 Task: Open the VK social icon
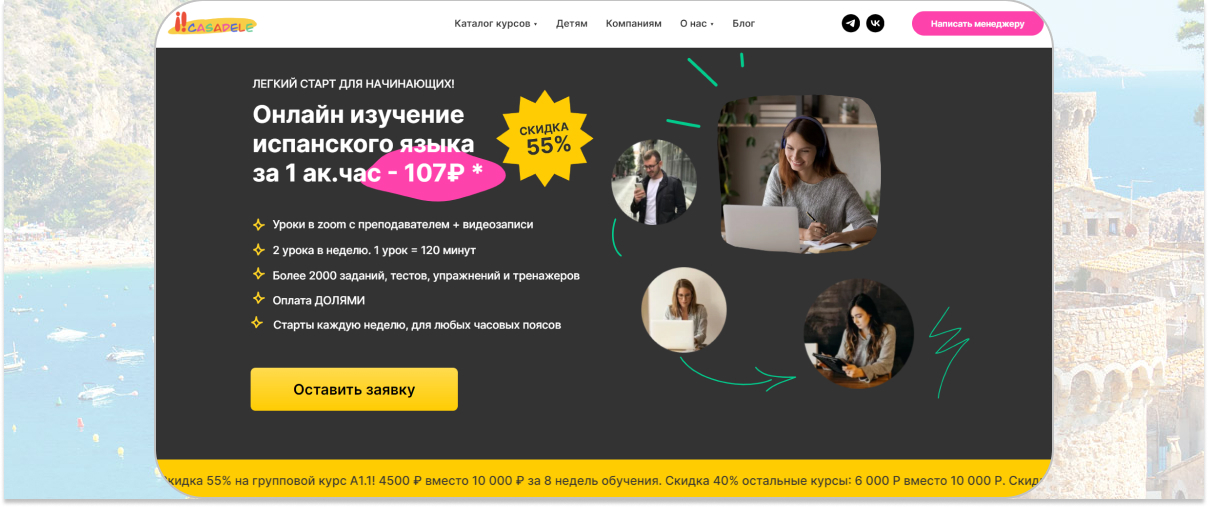tap(875, 23)
